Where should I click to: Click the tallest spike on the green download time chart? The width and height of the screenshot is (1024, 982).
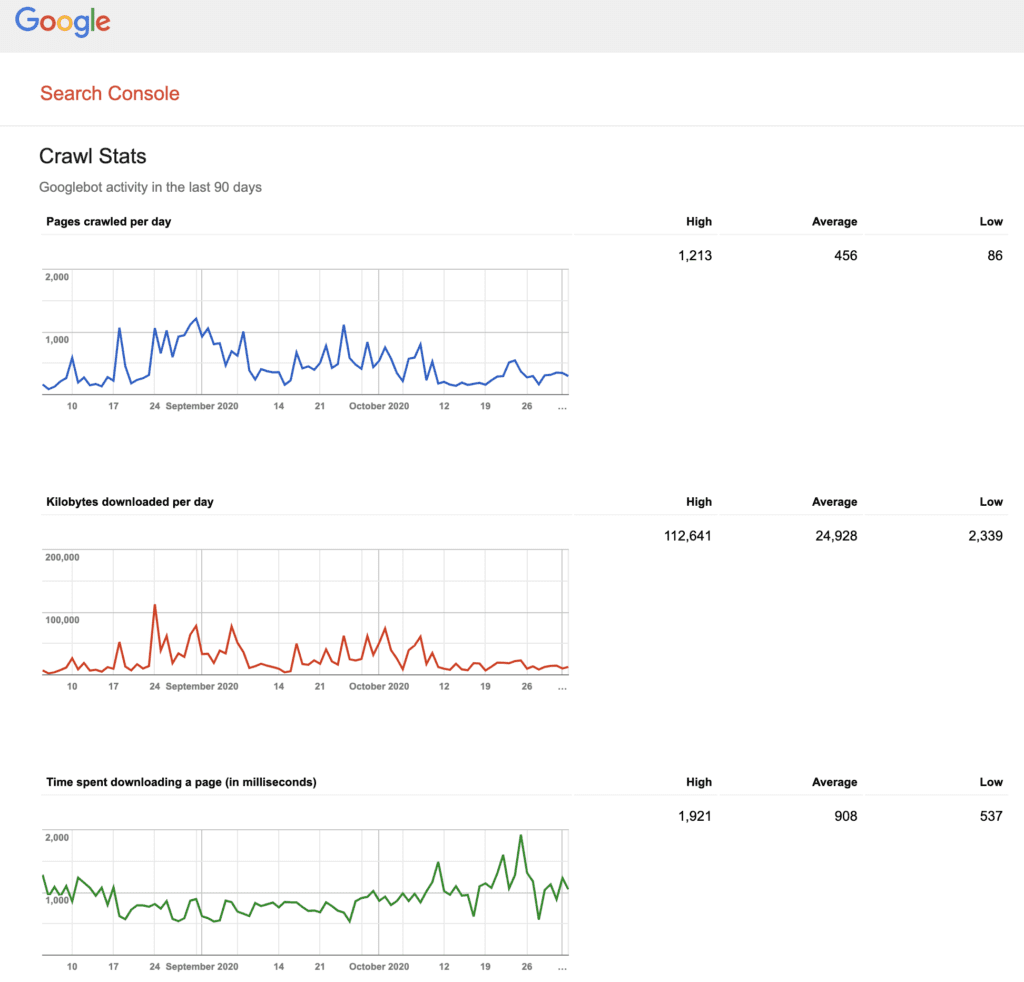(521, 836)
